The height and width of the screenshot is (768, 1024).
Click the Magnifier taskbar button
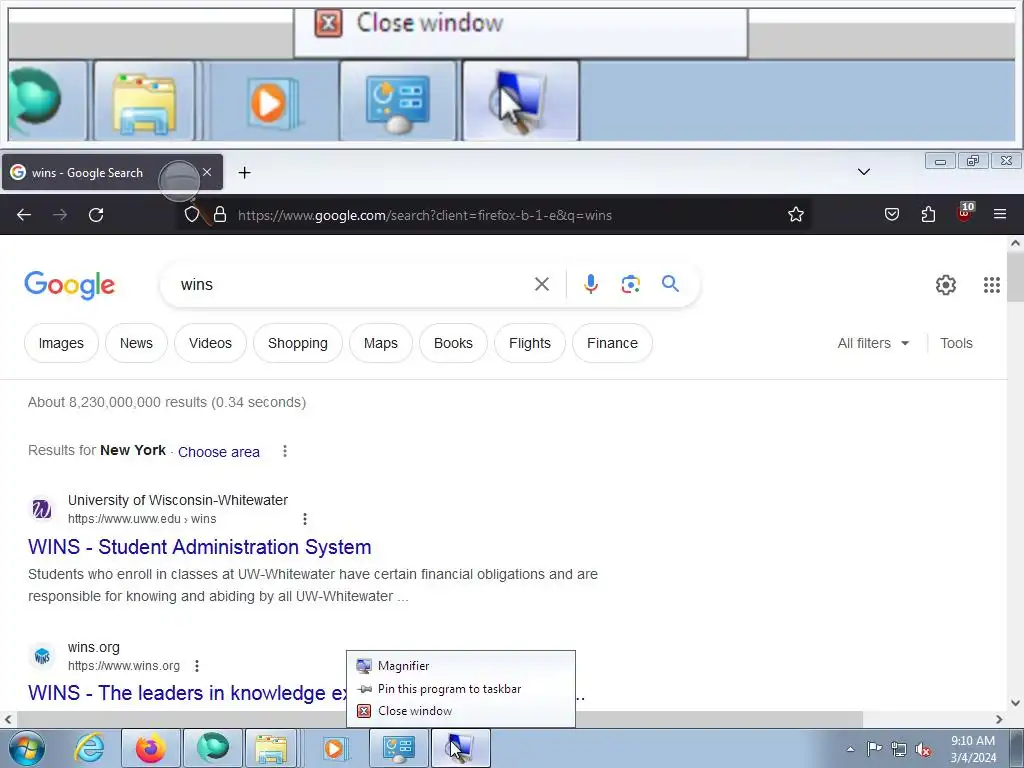(460, 748)
